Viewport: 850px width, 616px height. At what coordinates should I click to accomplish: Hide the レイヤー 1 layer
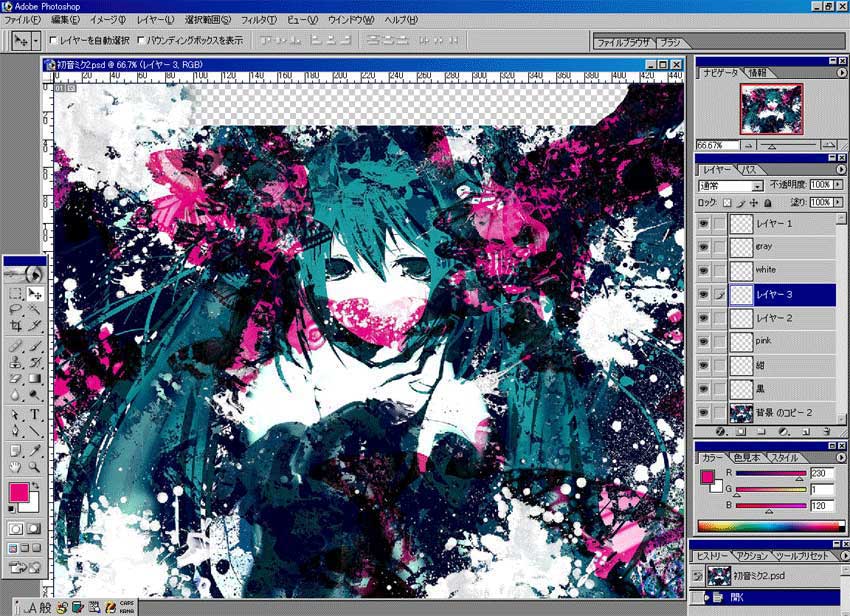coord(703,224)
